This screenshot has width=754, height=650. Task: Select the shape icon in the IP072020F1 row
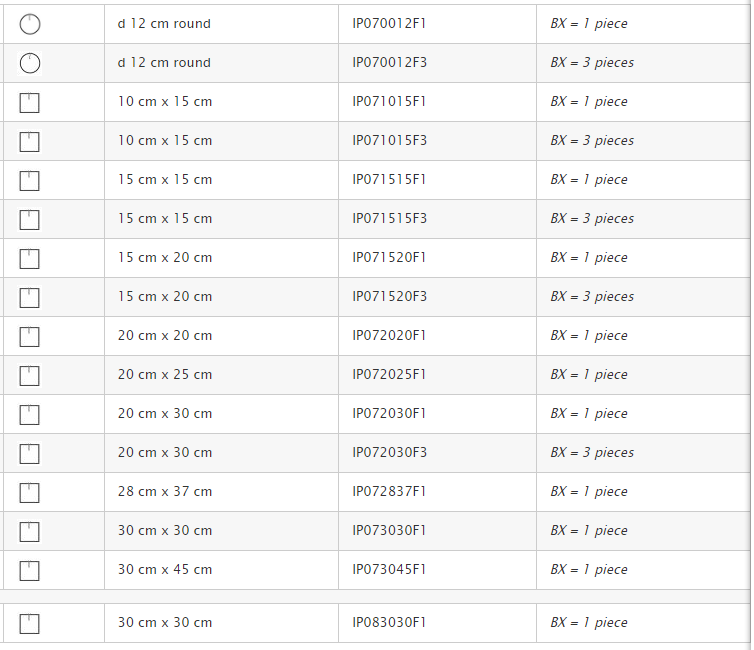(30, 336)
